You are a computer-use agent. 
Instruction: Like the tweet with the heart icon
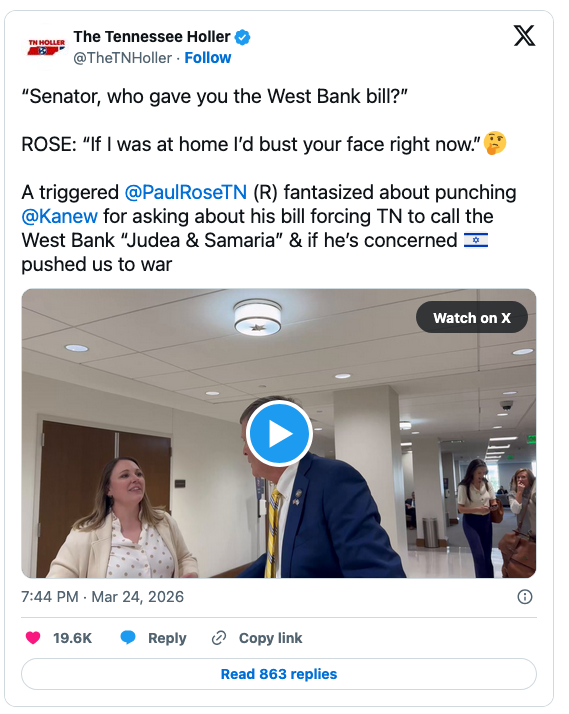pos(33,638)
